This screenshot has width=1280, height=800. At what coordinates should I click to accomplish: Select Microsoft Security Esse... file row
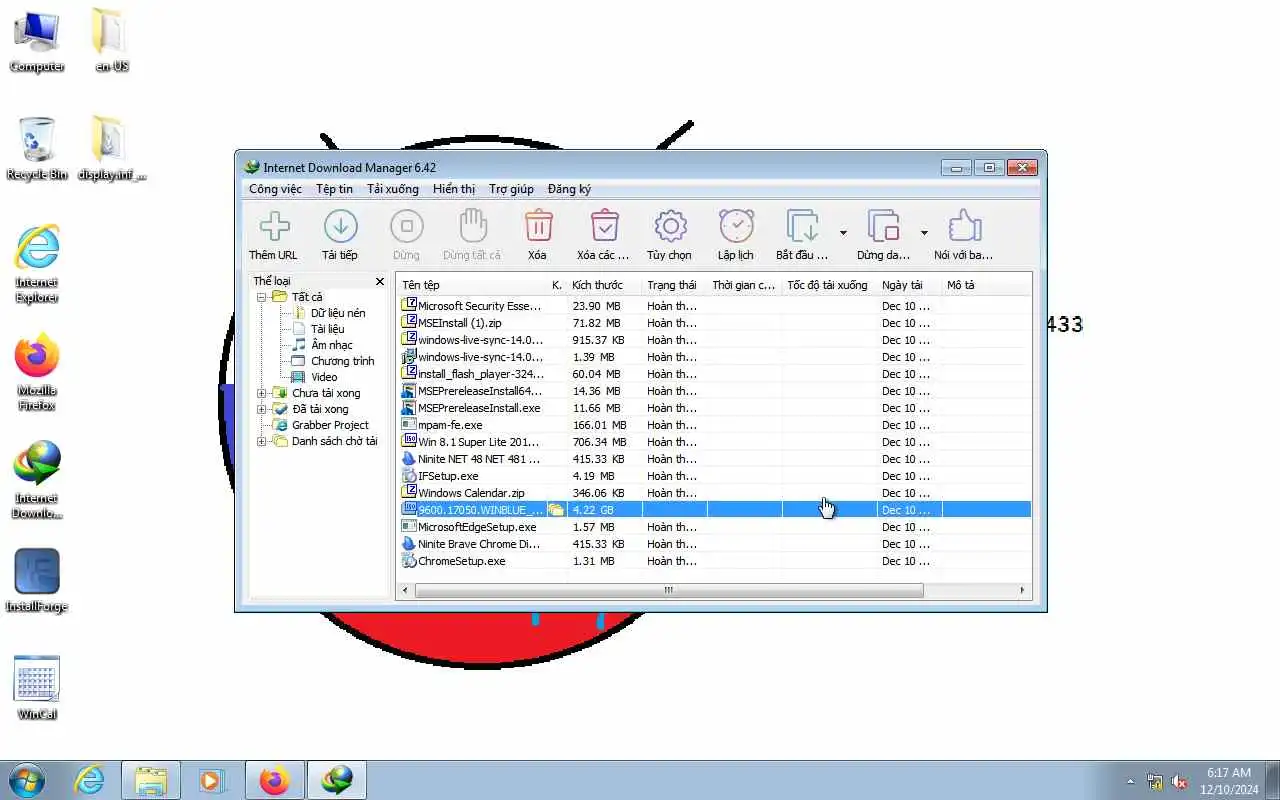tap(715, 306)
